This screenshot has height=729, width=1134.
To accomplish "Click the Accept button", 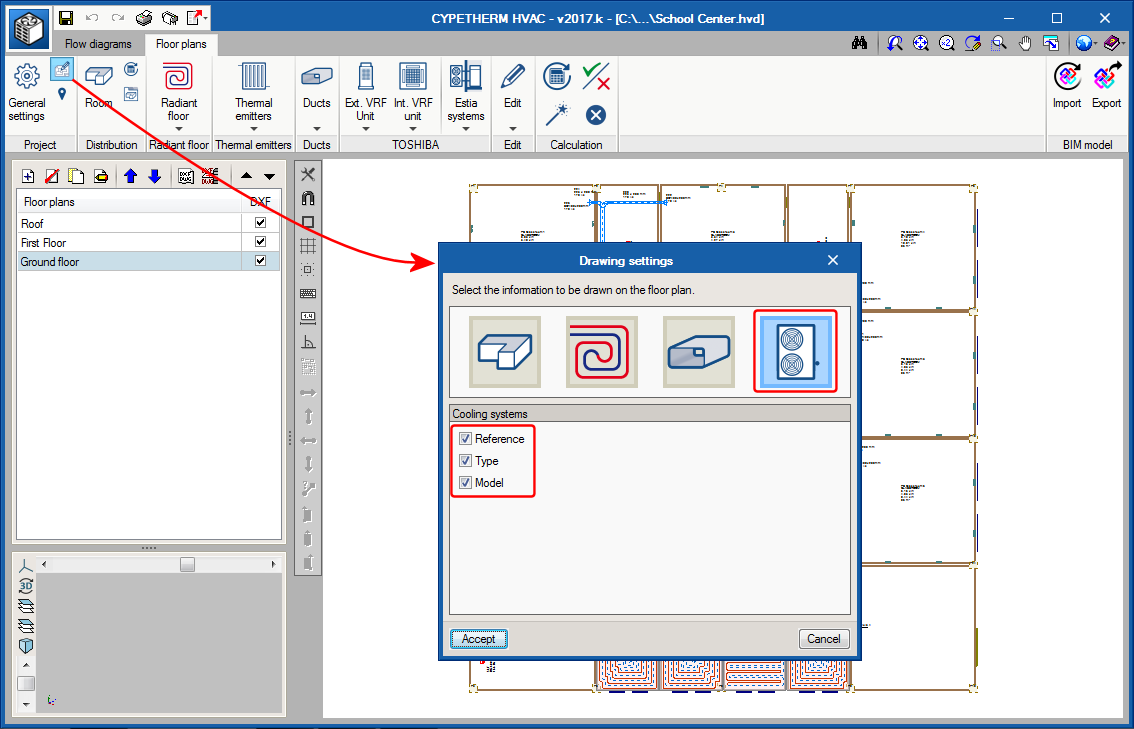I will [x=478, y=639].
